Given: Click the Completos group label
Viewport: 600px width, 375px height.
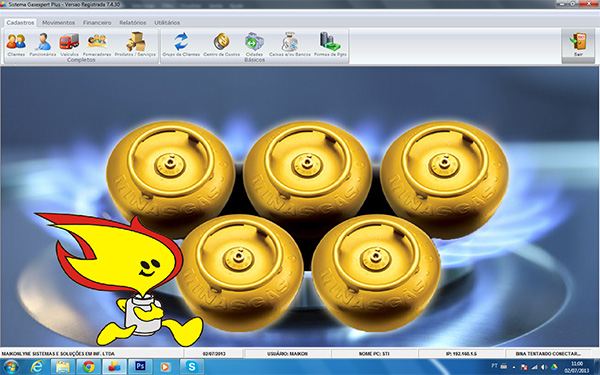Looking at the screenshot, I should click(81, 60).
